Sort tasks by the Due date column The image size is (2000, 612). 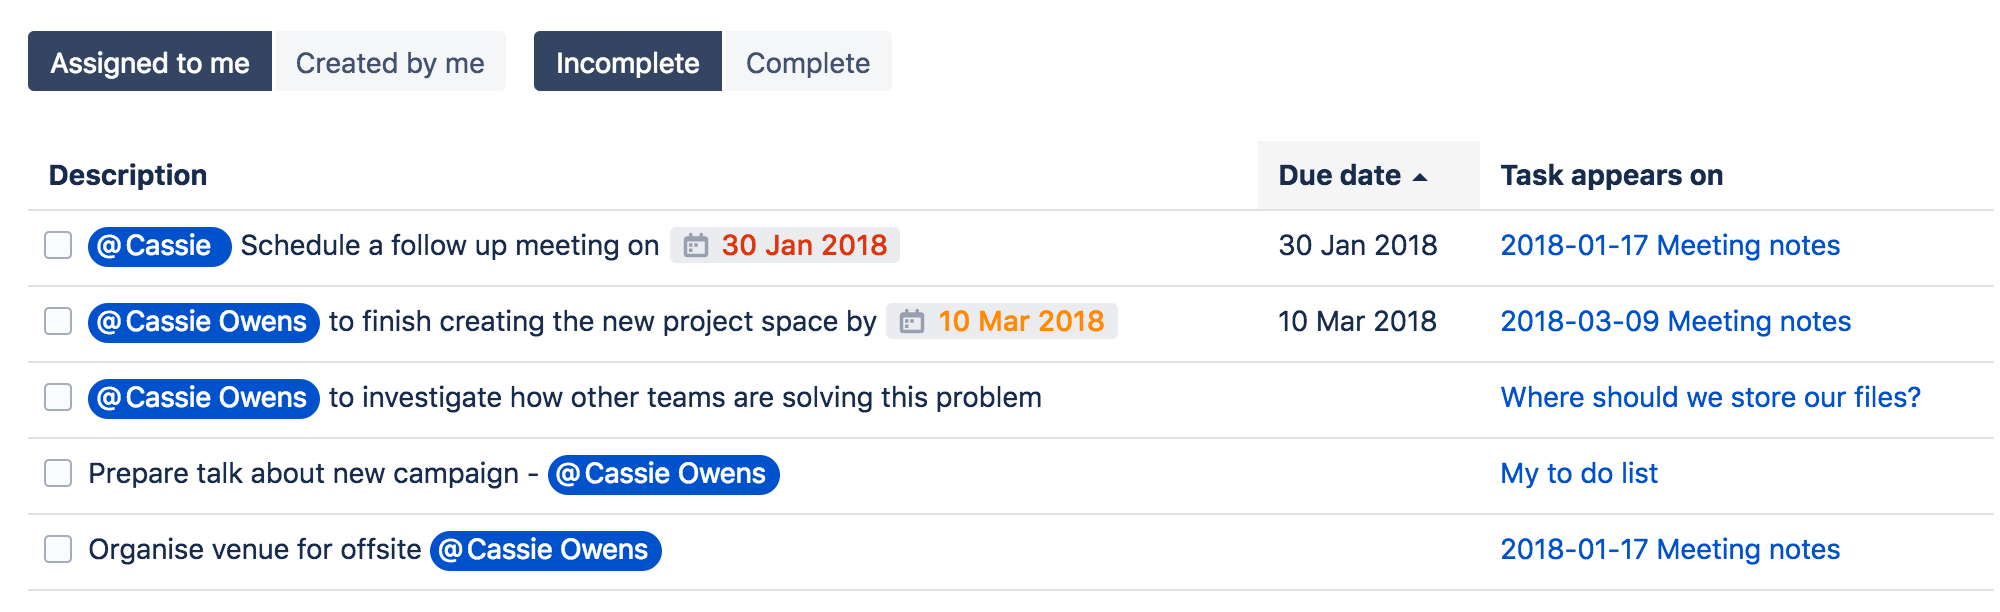tap(1339, 176)
